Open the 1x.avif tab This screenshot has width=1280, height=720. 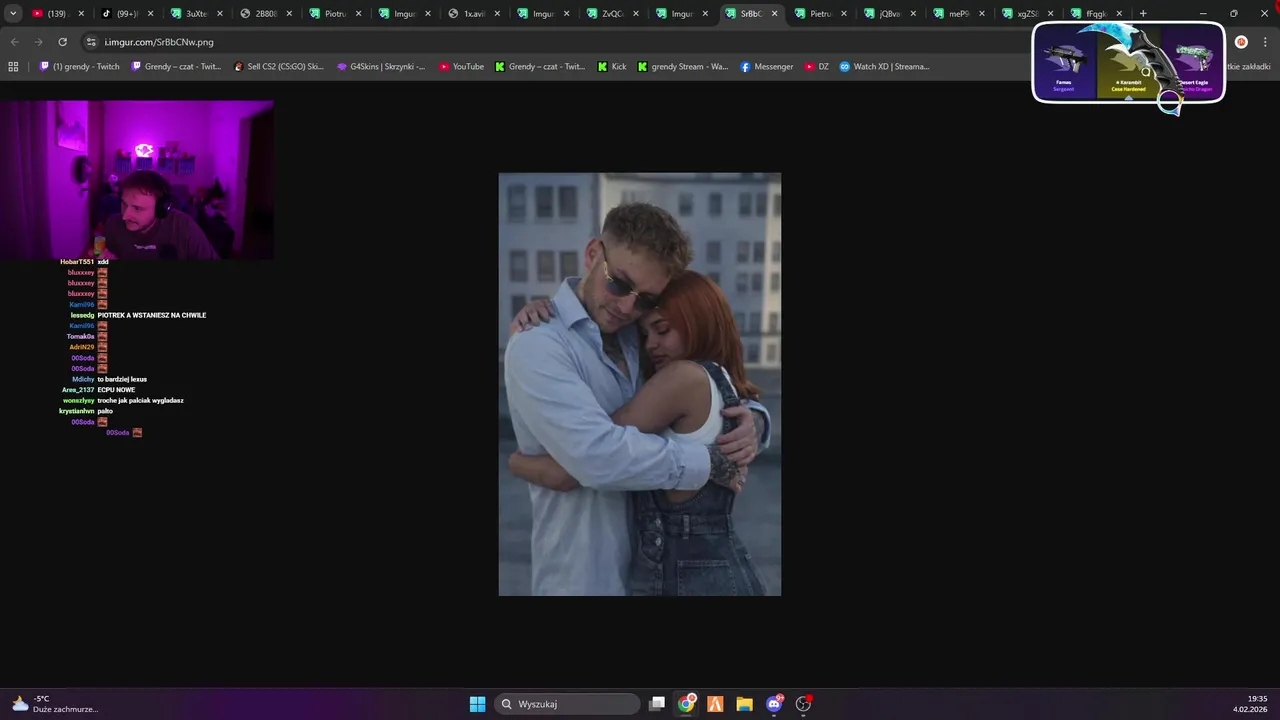473,14
